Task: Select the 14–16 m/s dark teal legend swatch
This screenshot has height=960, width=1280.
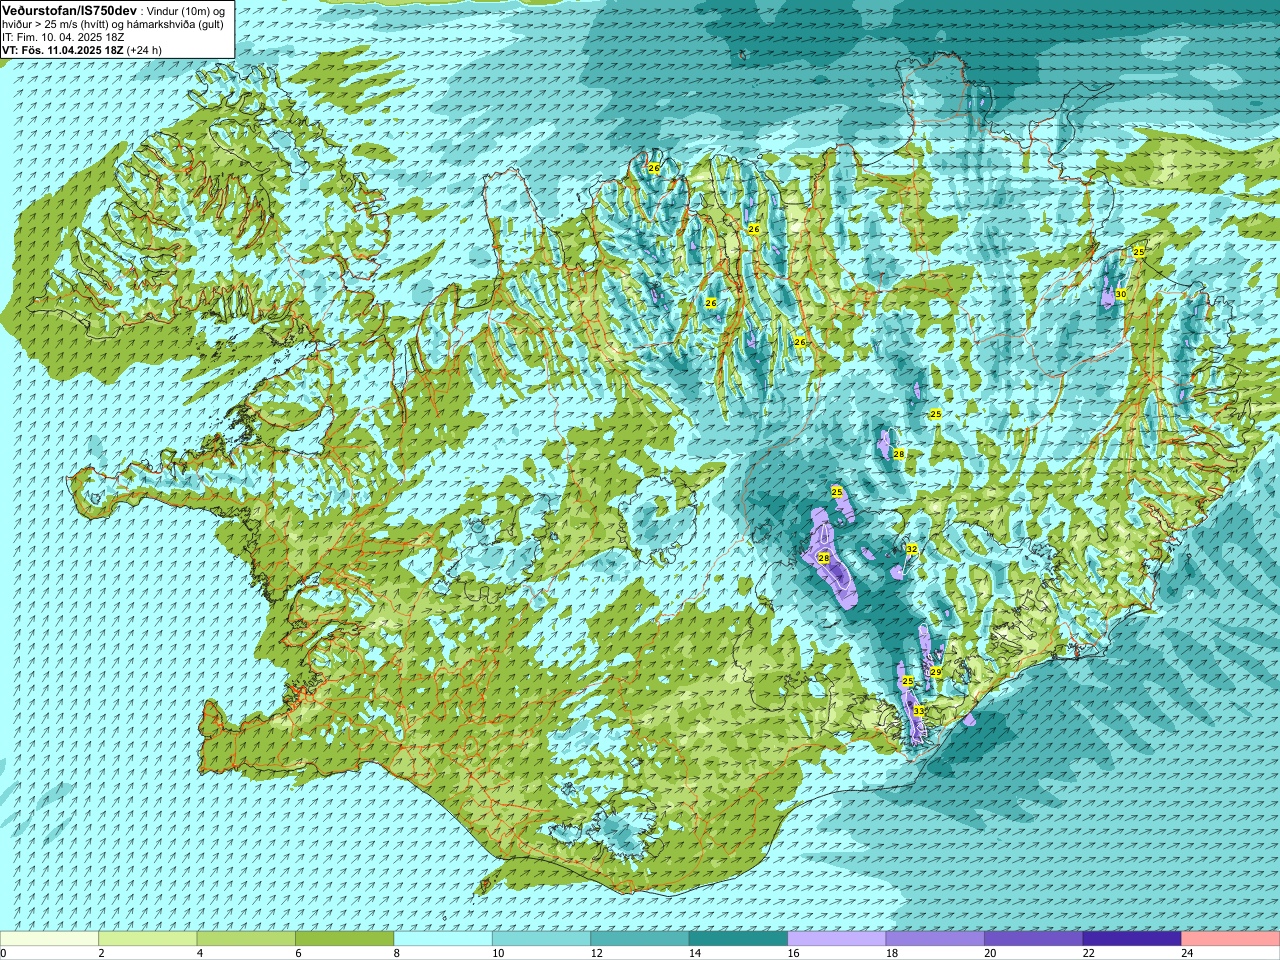Action: [739, 939]
